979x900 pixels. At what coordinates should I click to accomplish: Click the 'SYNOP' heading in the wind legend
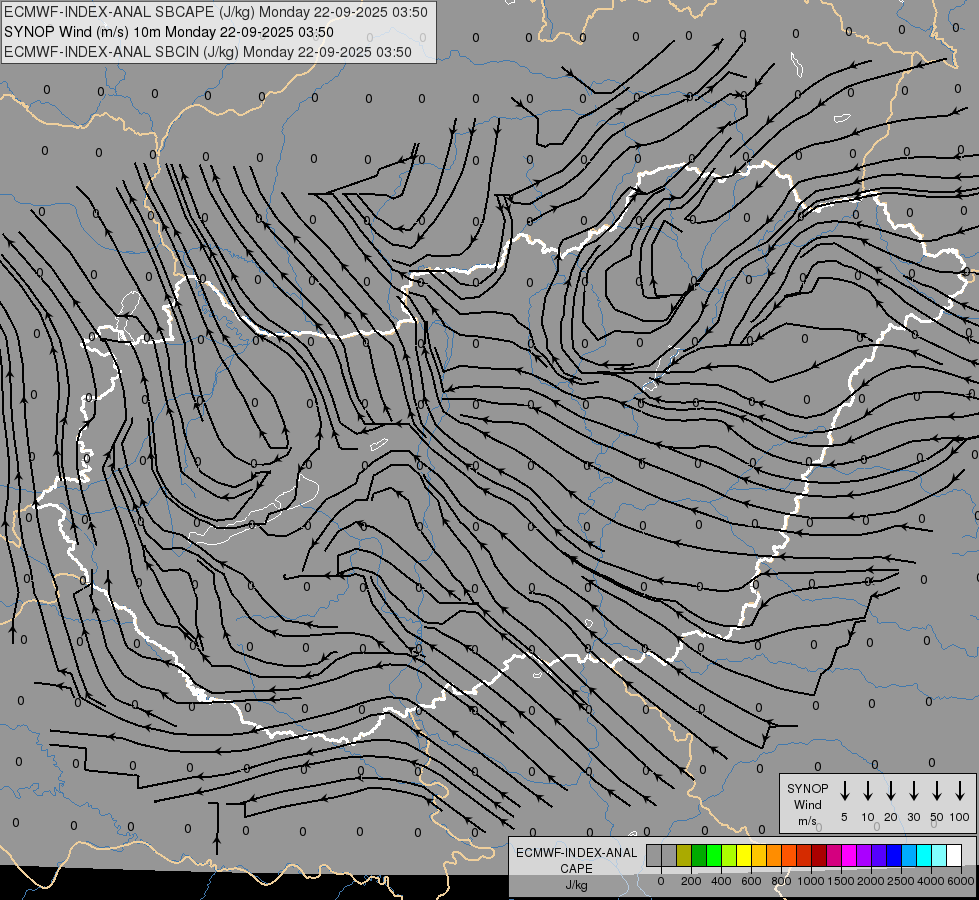(x=807, y=788)
